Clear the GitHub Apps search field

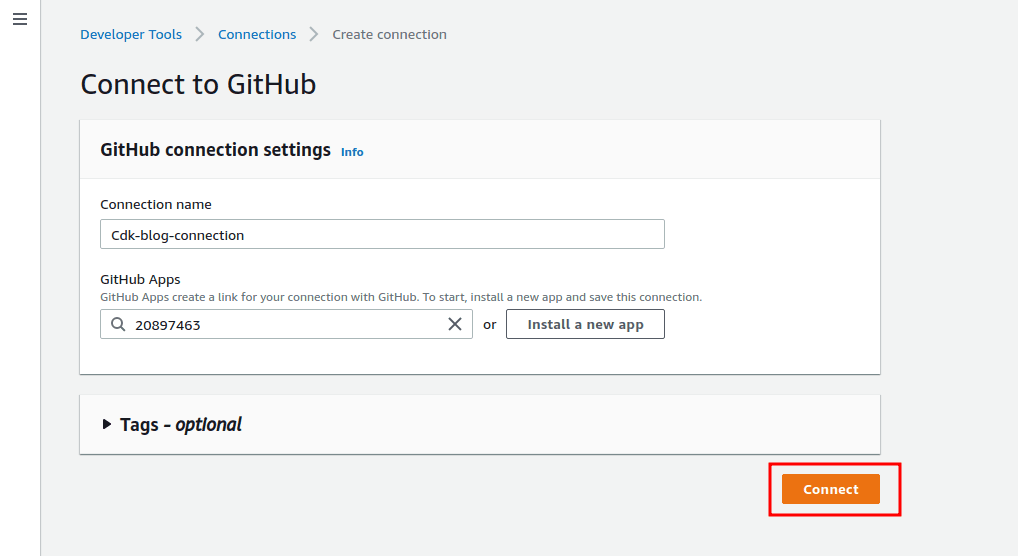(x=455, y=324)
